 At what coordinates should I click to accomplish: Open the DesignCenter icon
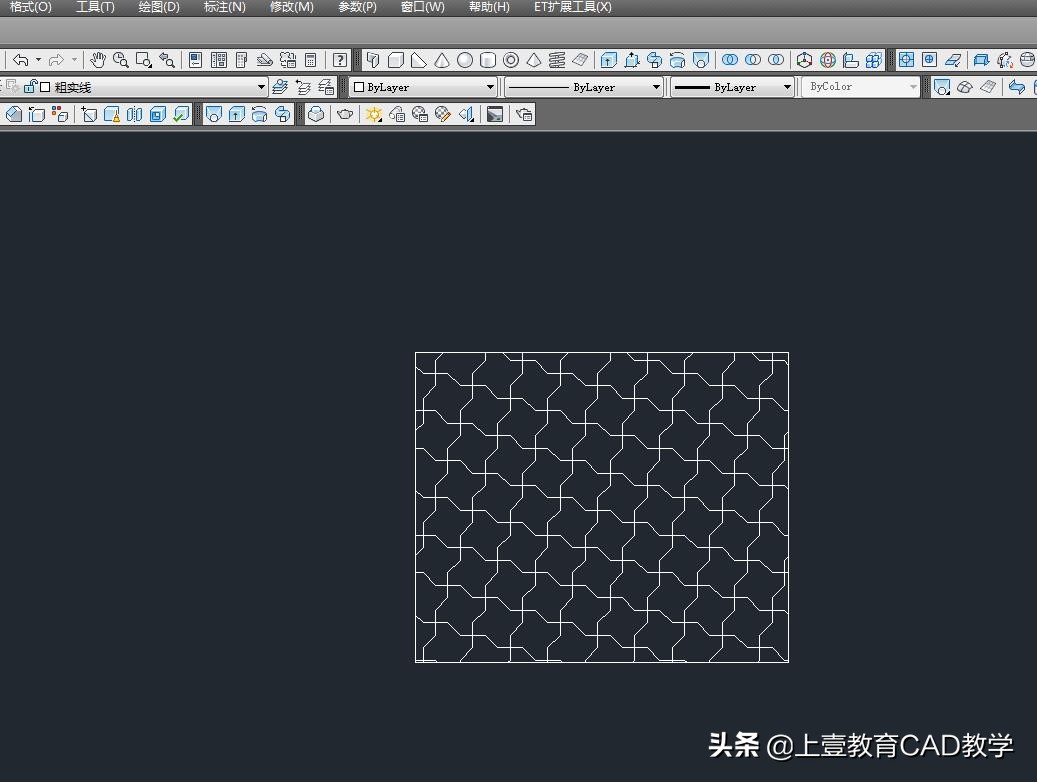tap(219, 60)
